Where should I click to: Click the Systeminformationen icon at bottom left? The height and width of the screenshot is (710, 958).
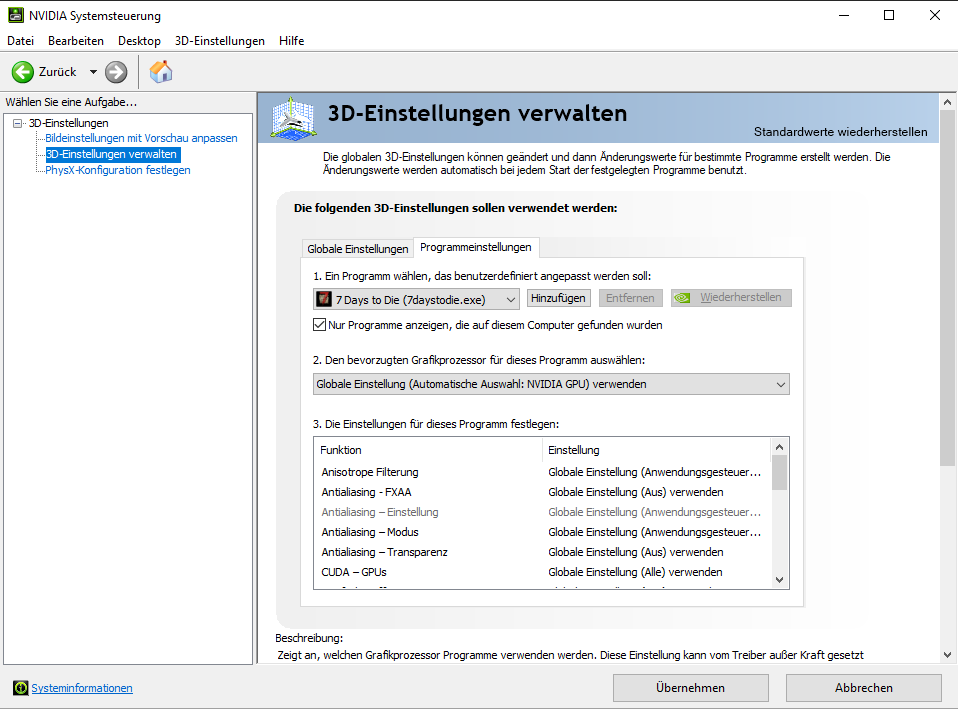[x=21, y=688]
